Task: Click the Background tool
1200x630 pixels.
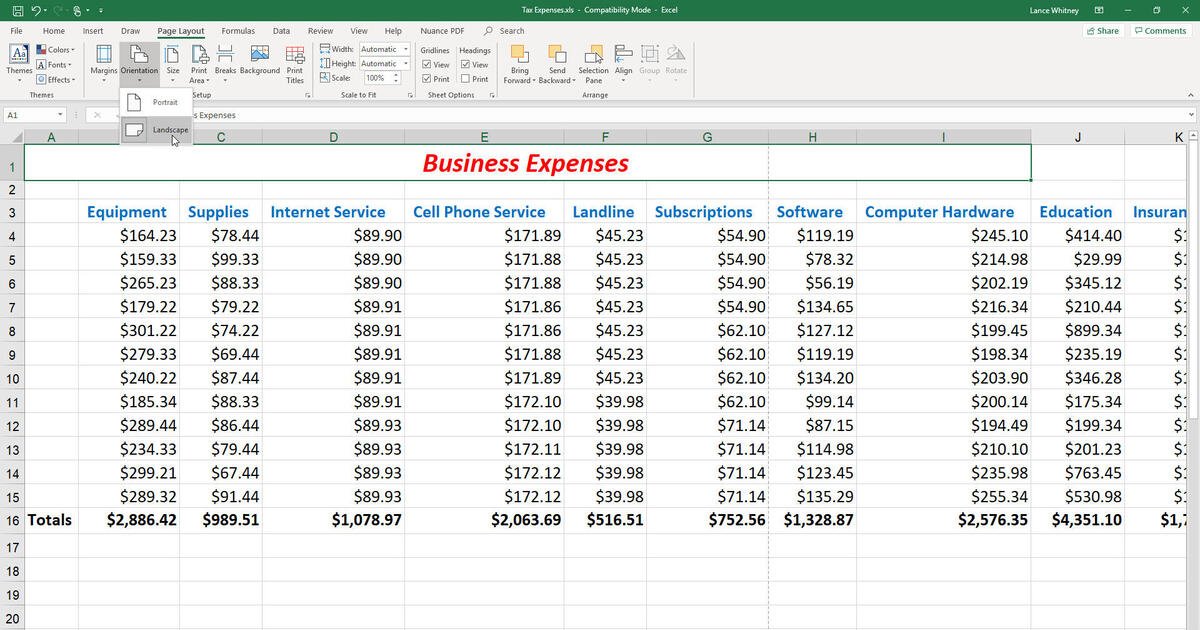Action: pos(260,62)
